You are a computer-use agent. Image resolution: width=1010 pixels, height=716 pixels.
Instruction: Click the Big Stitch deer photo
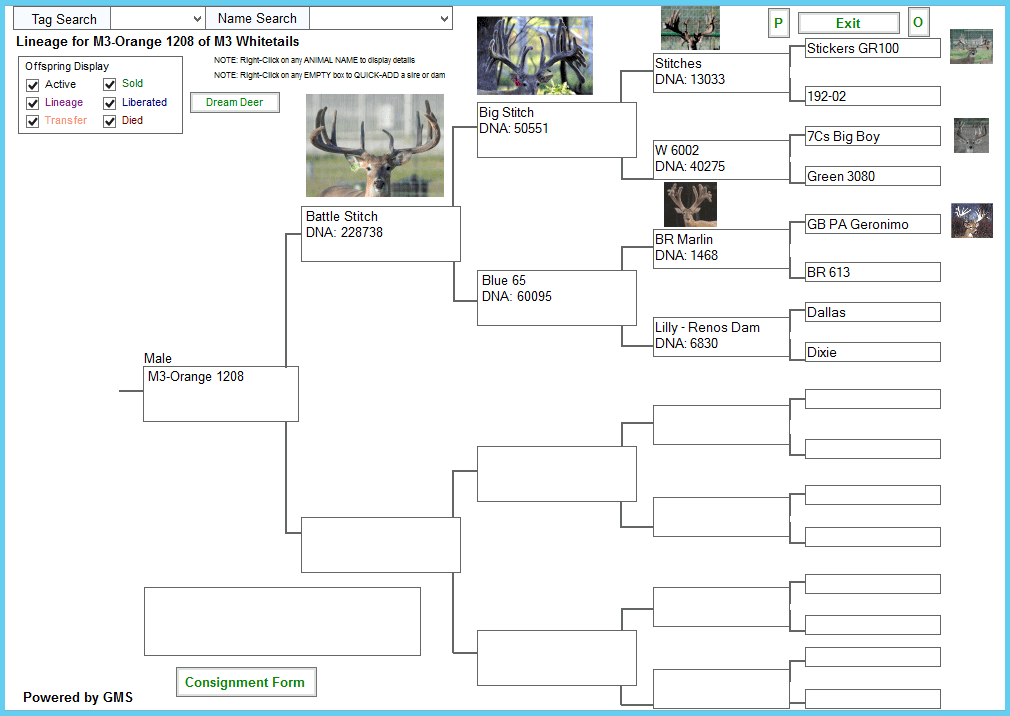(x=534, y=56)
